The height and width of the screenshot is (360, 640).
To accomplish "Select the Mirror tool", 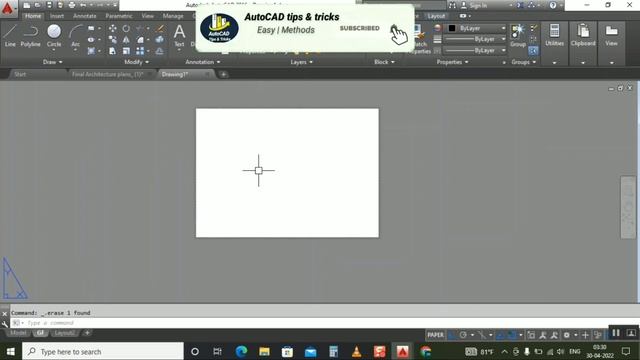I will [126, 40].
